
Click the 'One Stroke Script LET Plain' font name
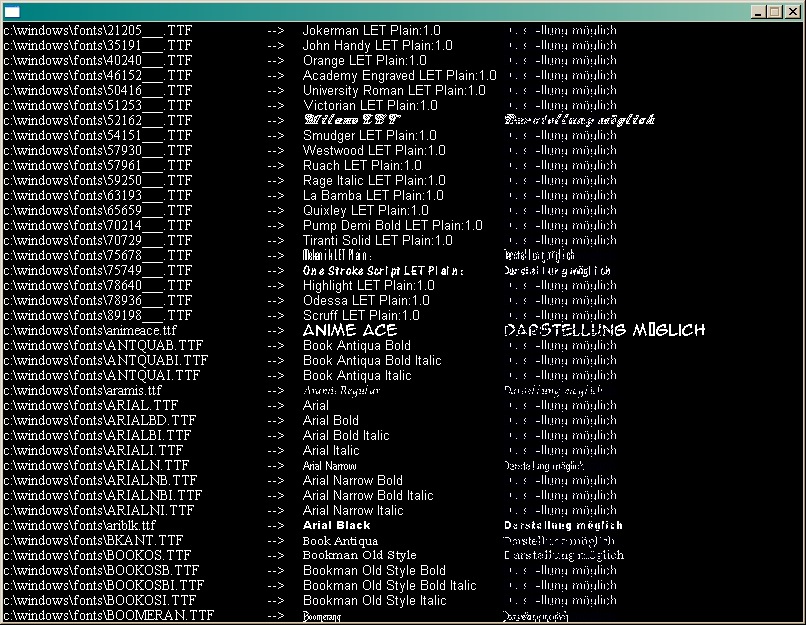(x=383, y=270)
